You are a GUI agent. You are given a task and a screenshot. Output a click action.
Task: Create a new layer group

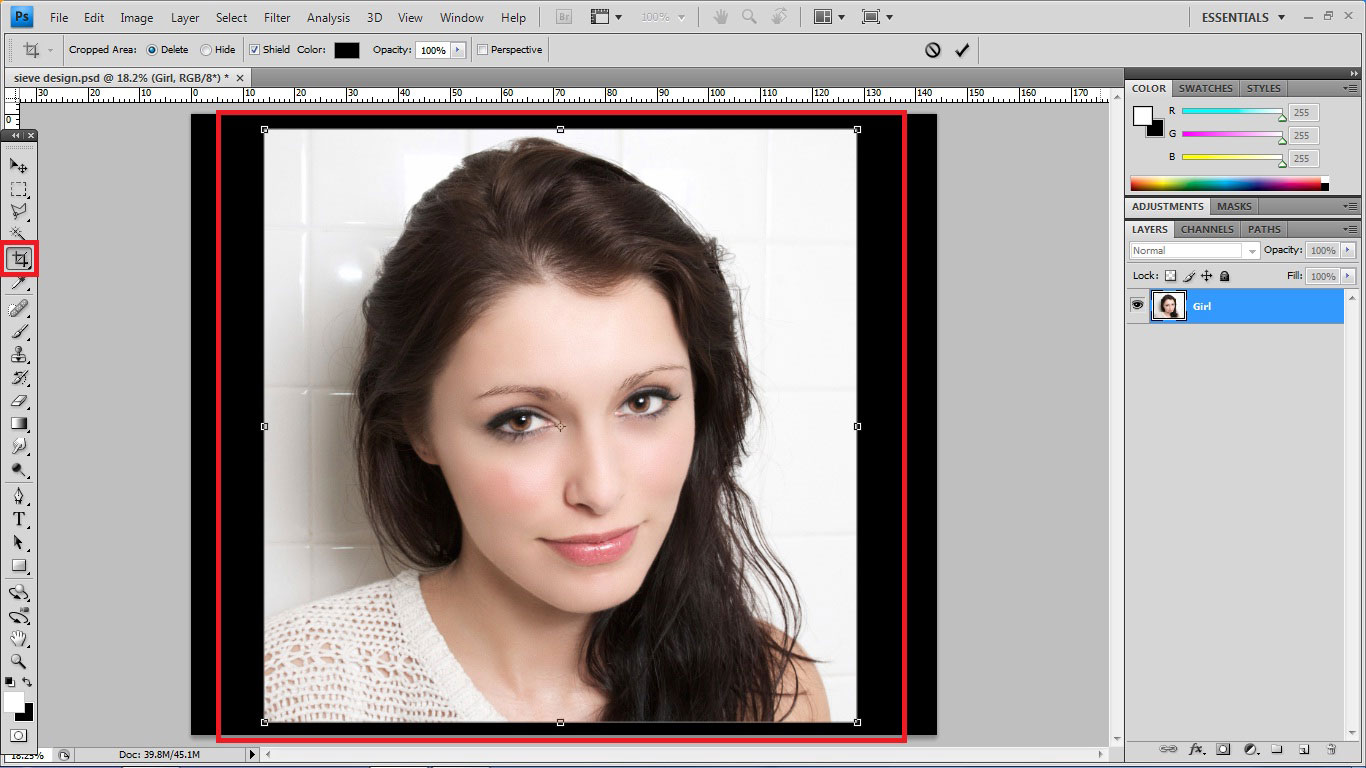point(1277,749)
